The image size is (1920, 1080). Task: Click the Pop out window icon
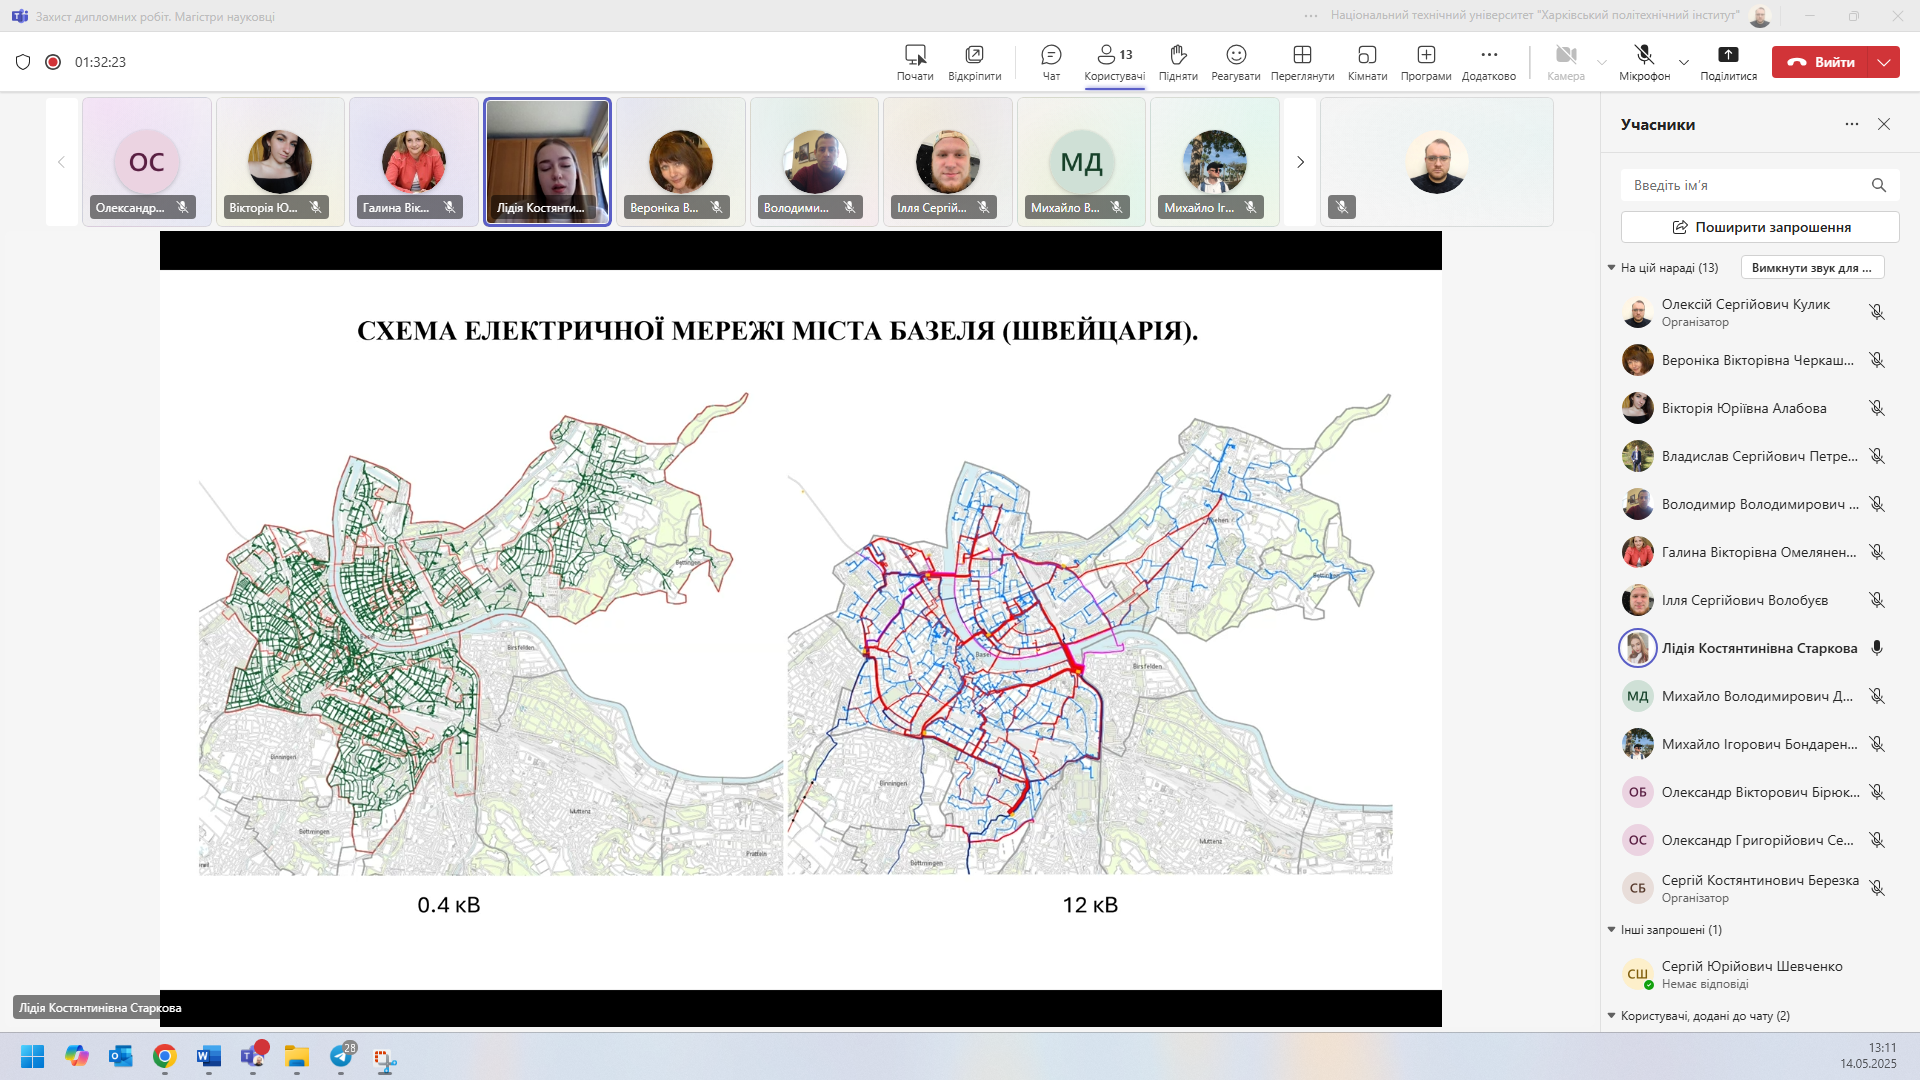coord(974,56)
